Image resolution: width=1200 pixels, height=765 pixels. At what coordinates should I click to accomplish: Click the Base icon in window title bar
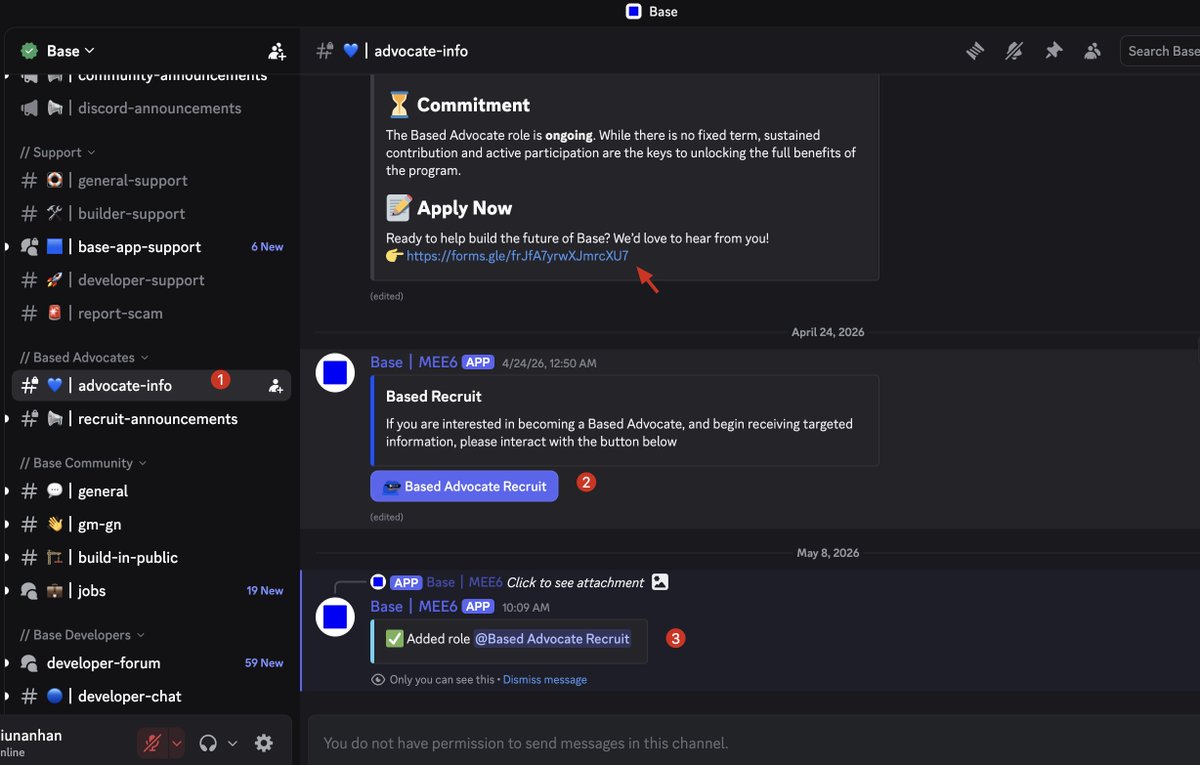633,12
